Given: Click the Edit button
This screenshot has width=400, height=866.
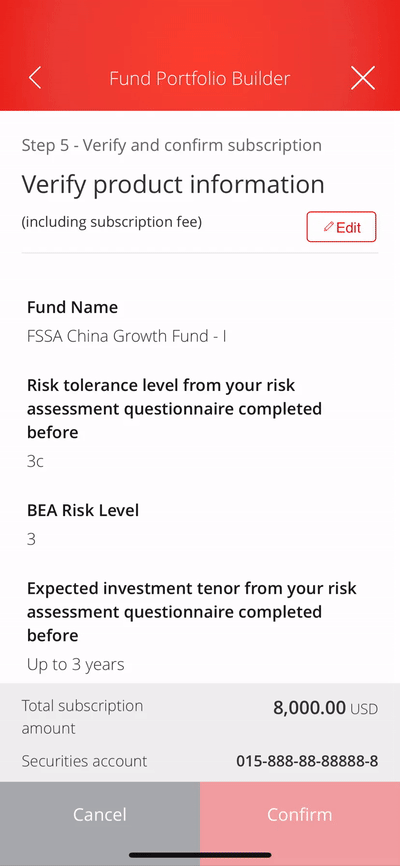Looking at the screenshot, I should coord(341,227).
